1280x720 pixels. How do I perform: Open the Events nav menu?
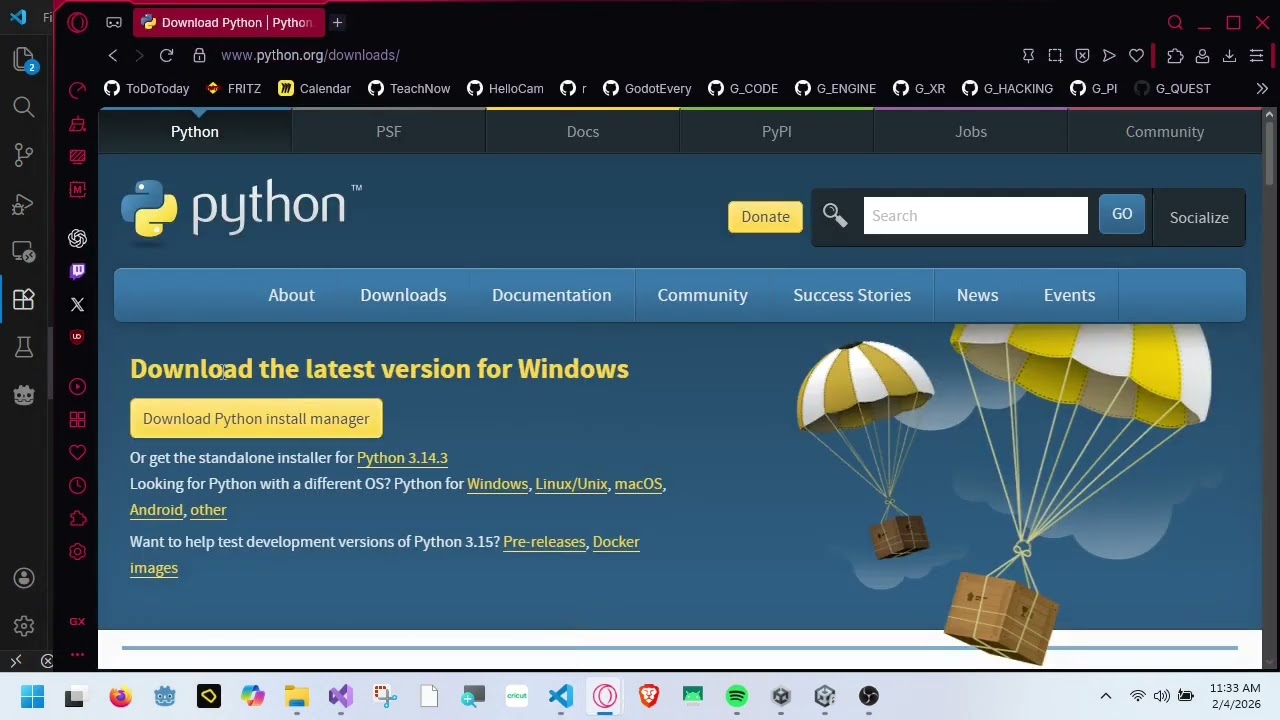[x=1069, y=295]
